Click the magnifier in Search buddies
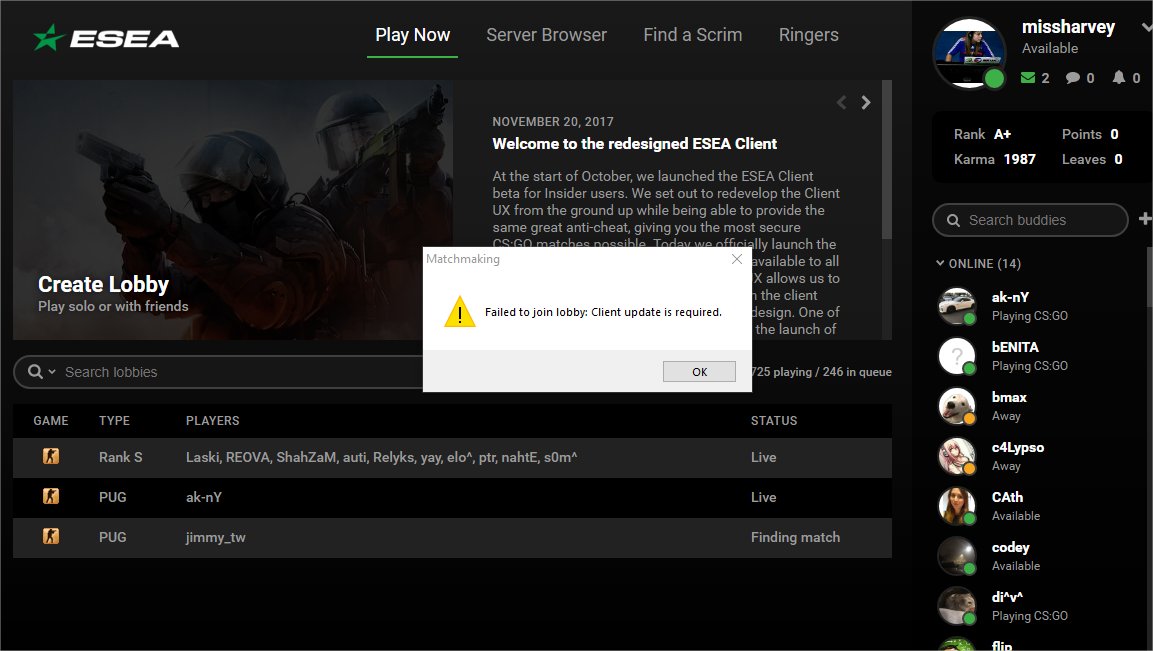This screenshot has width=1153, height=651. pyautogui.click(x=953, y=220)
